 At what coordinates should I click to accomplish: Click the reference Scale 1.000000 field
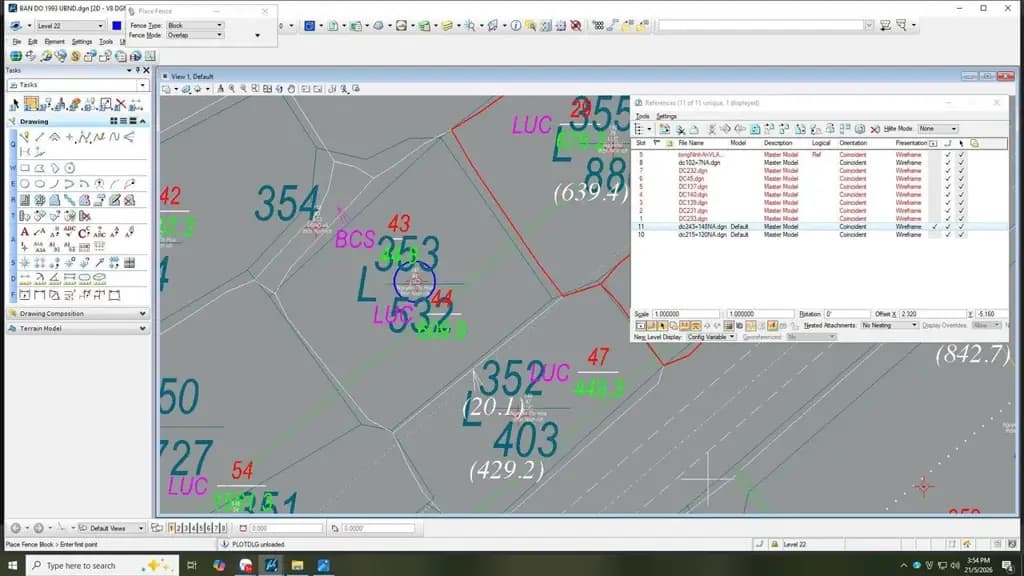point(686,314)
